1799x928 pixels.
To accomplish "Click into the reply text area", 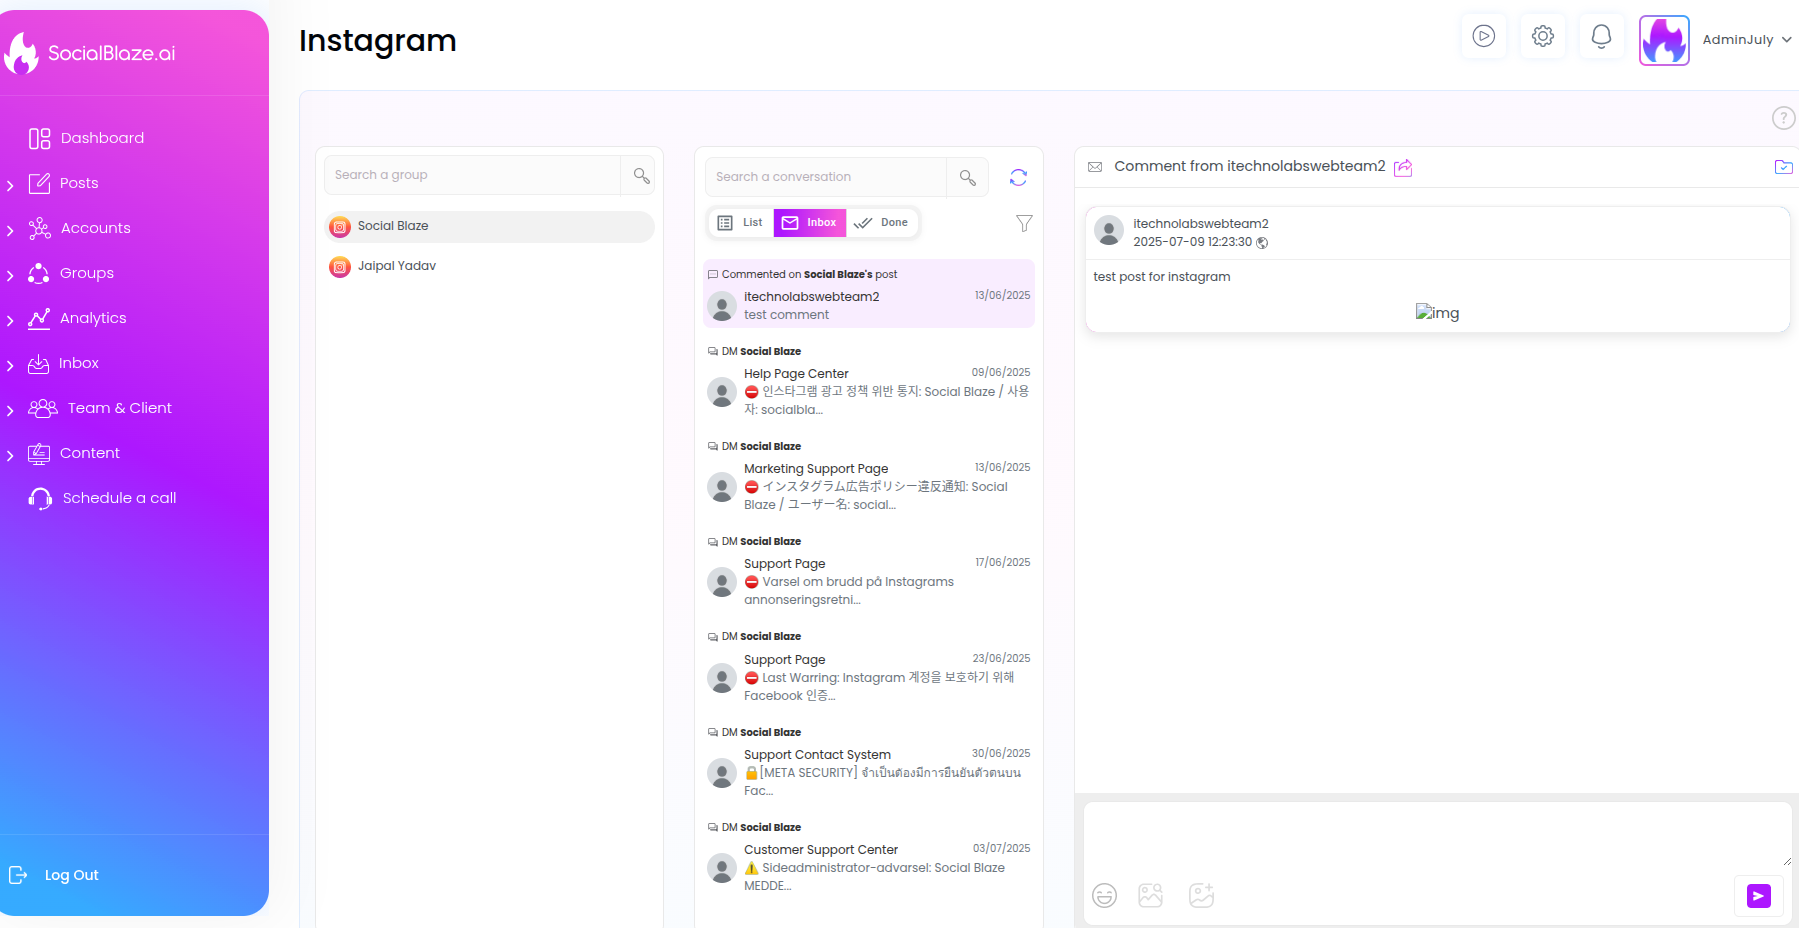I will [1437, 834].
